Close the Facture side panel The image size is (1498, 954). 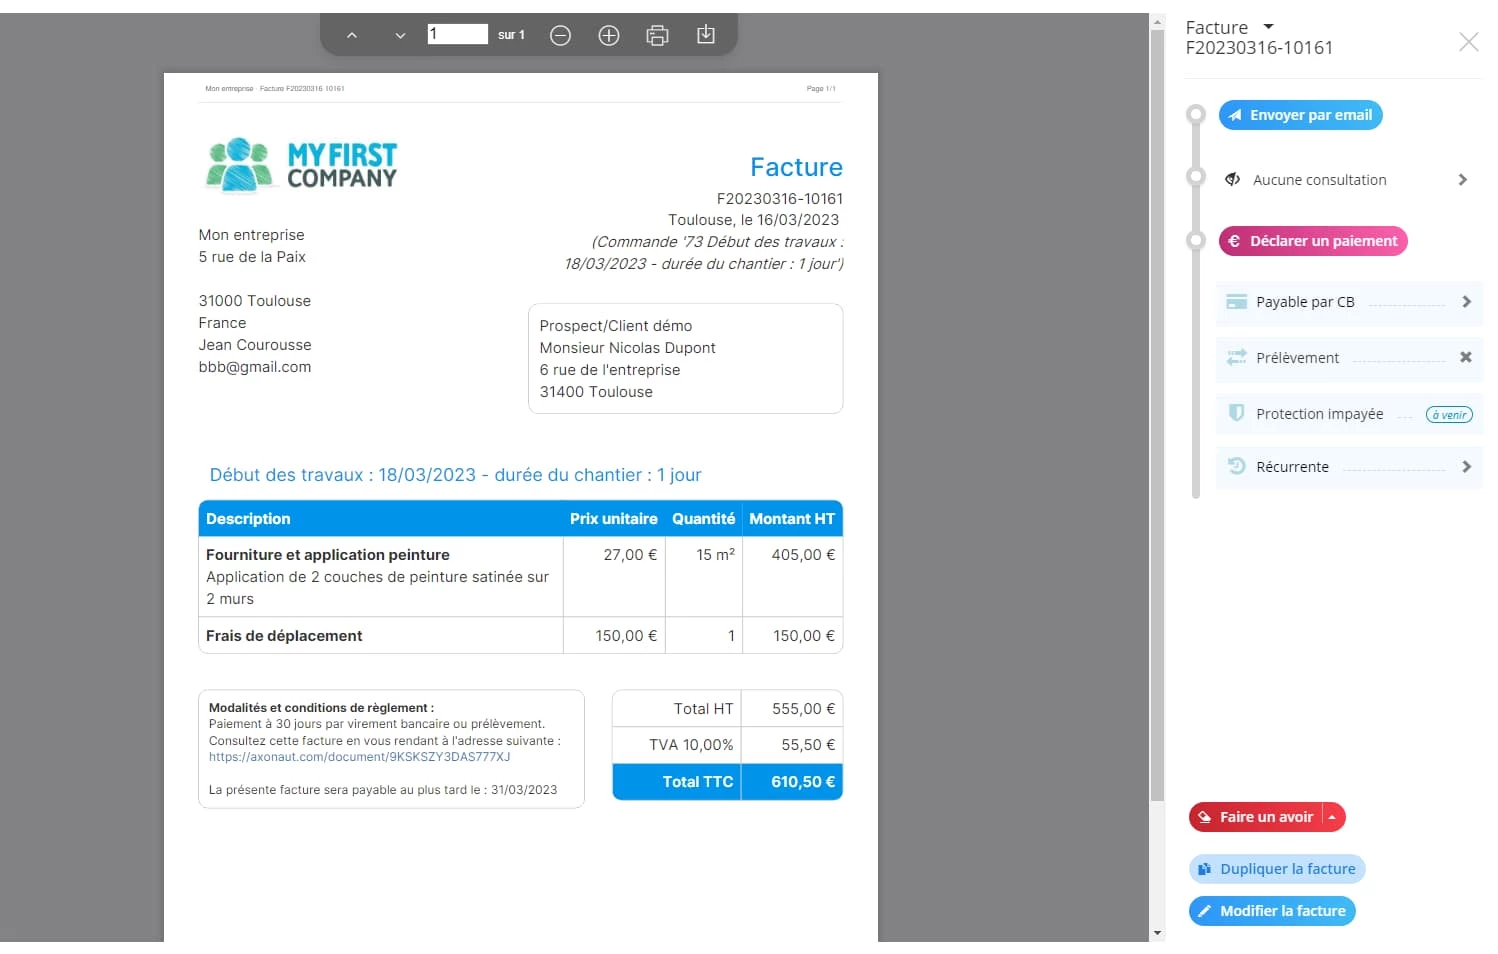tap(1468, 42)
